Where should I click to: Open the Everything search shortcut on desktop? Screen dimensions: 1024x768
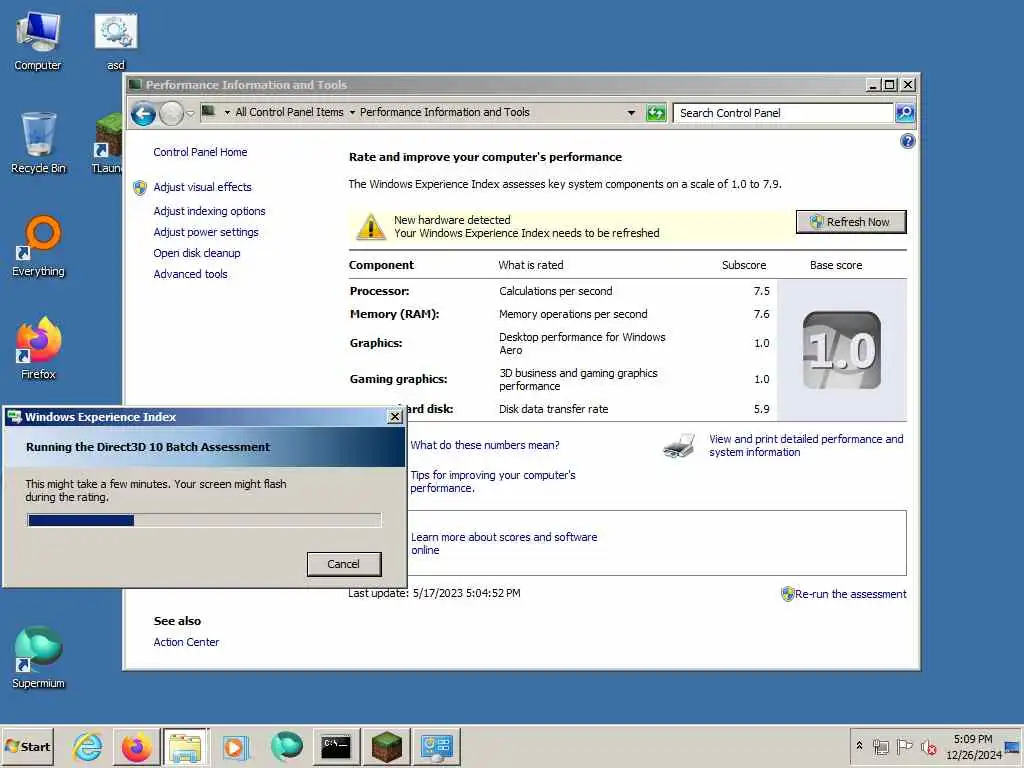point(38,246)
